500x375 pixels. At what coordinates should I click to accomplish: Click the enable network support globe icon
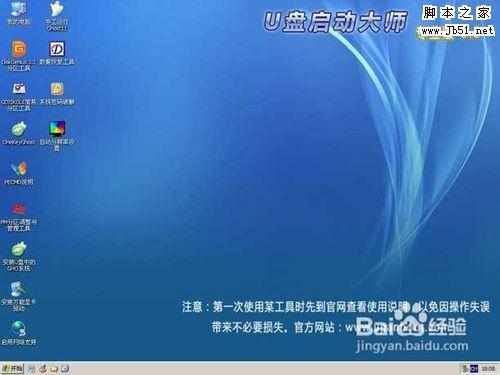(19, 333)
